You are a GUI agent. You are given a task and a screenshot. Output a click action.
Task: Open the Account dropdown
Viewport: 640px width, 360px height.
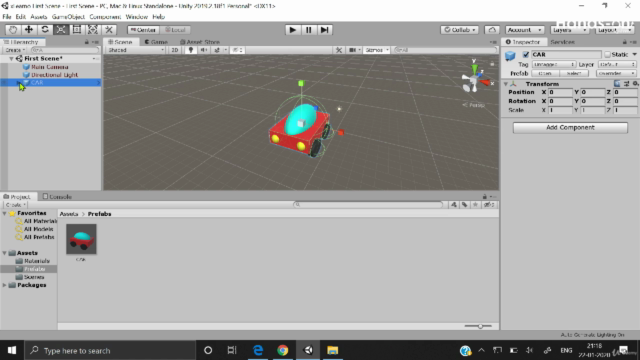pyautogui.click(x=524, y=30)
